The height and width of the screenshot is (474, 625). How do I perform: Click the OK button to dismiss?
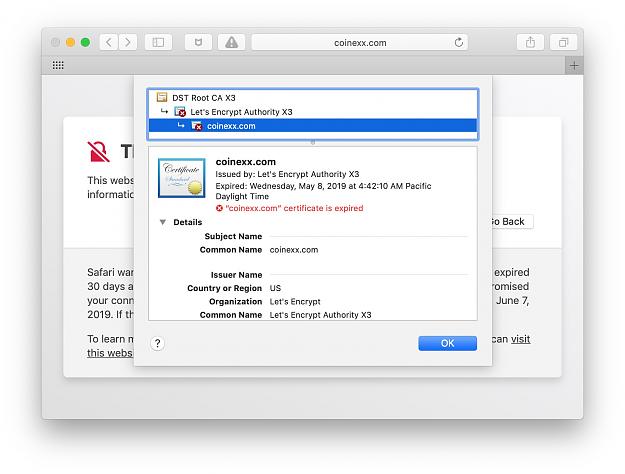click(447, 343)
